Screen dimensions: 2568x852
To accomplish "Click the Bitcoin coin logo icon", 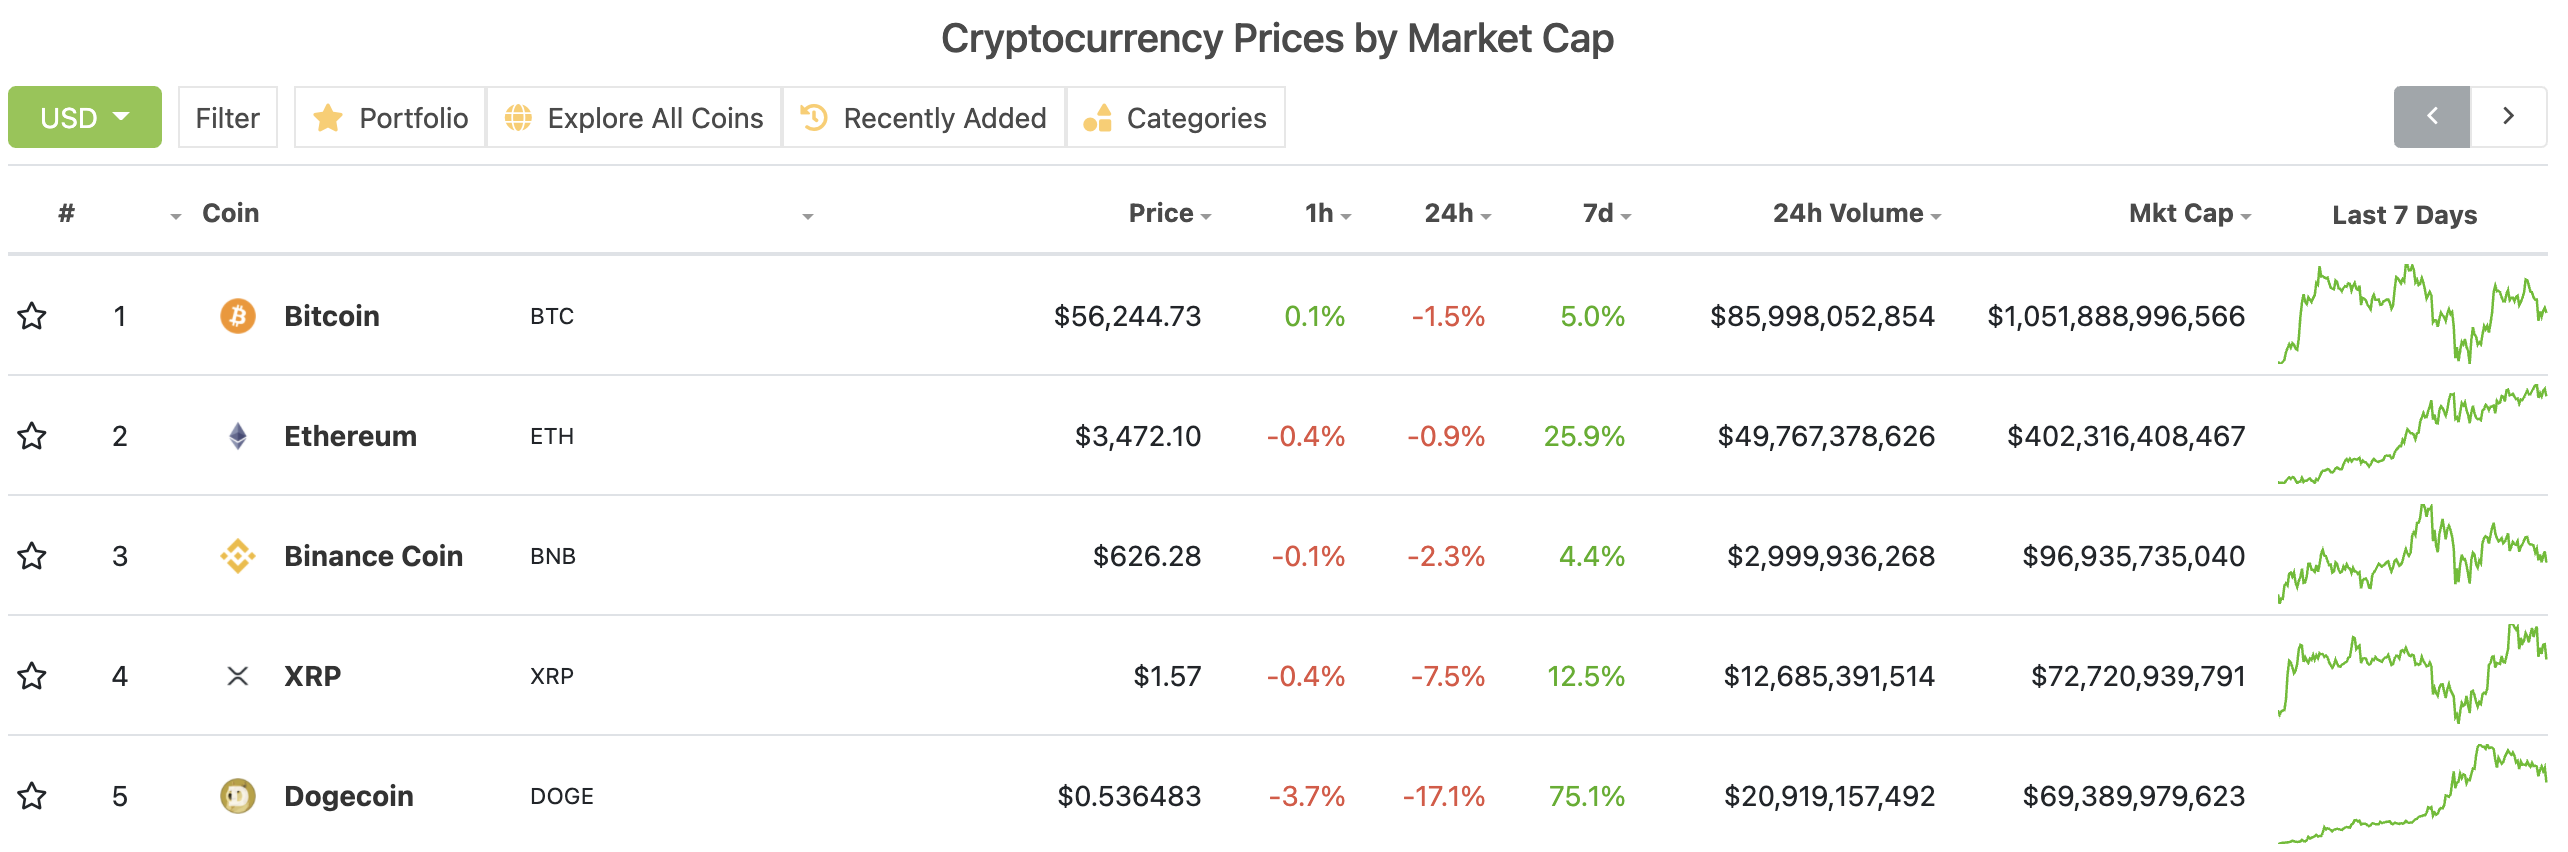I will (x=237, y=316).
